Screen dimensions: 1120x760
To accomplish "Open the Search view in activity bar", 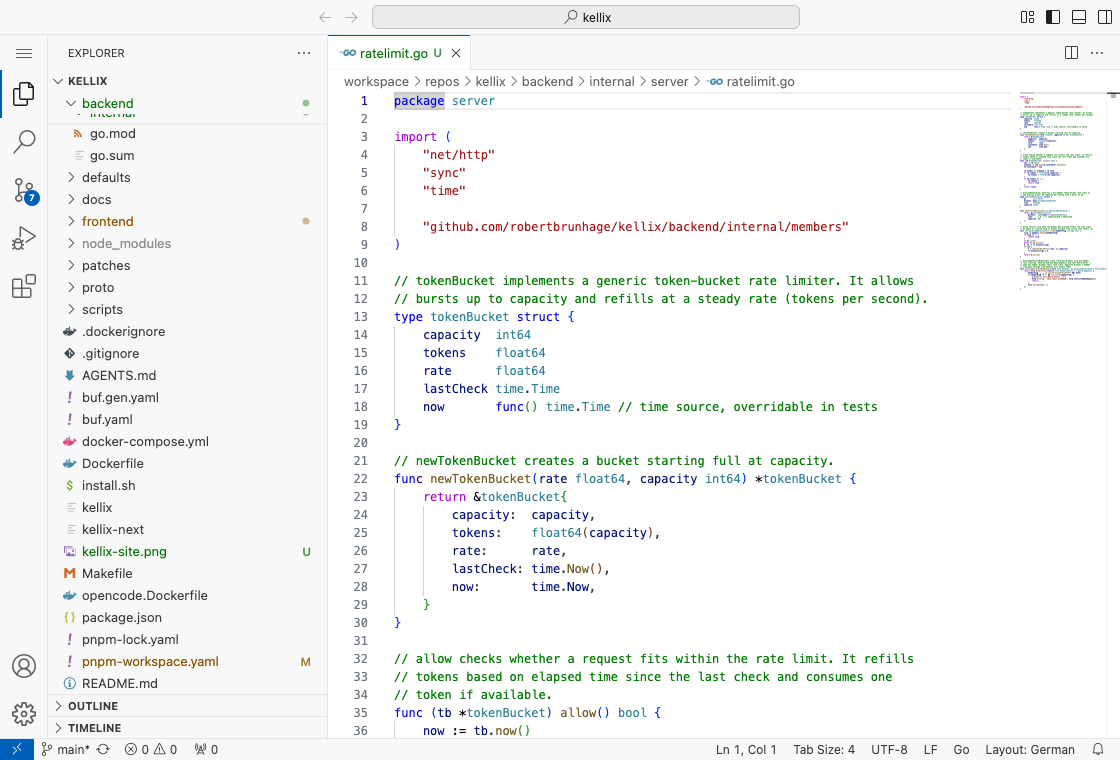I will 24,141.
